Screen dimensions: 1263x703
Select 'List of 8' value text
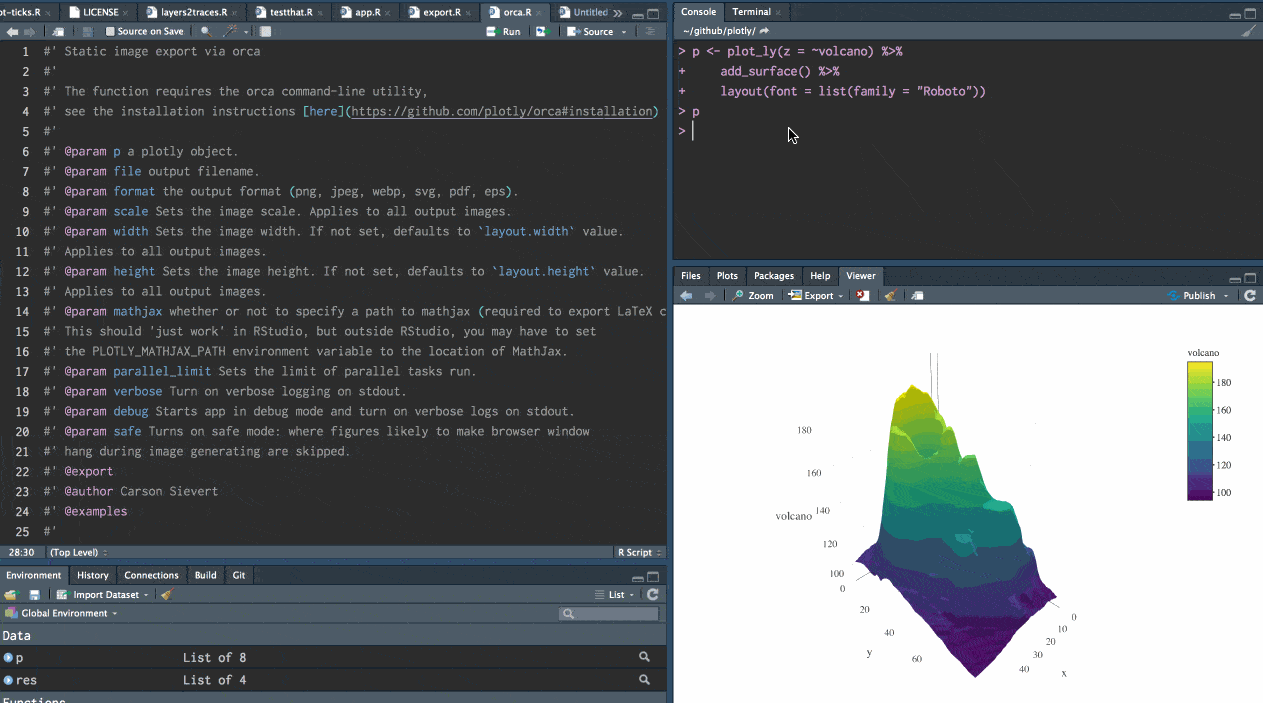point(214,657)
